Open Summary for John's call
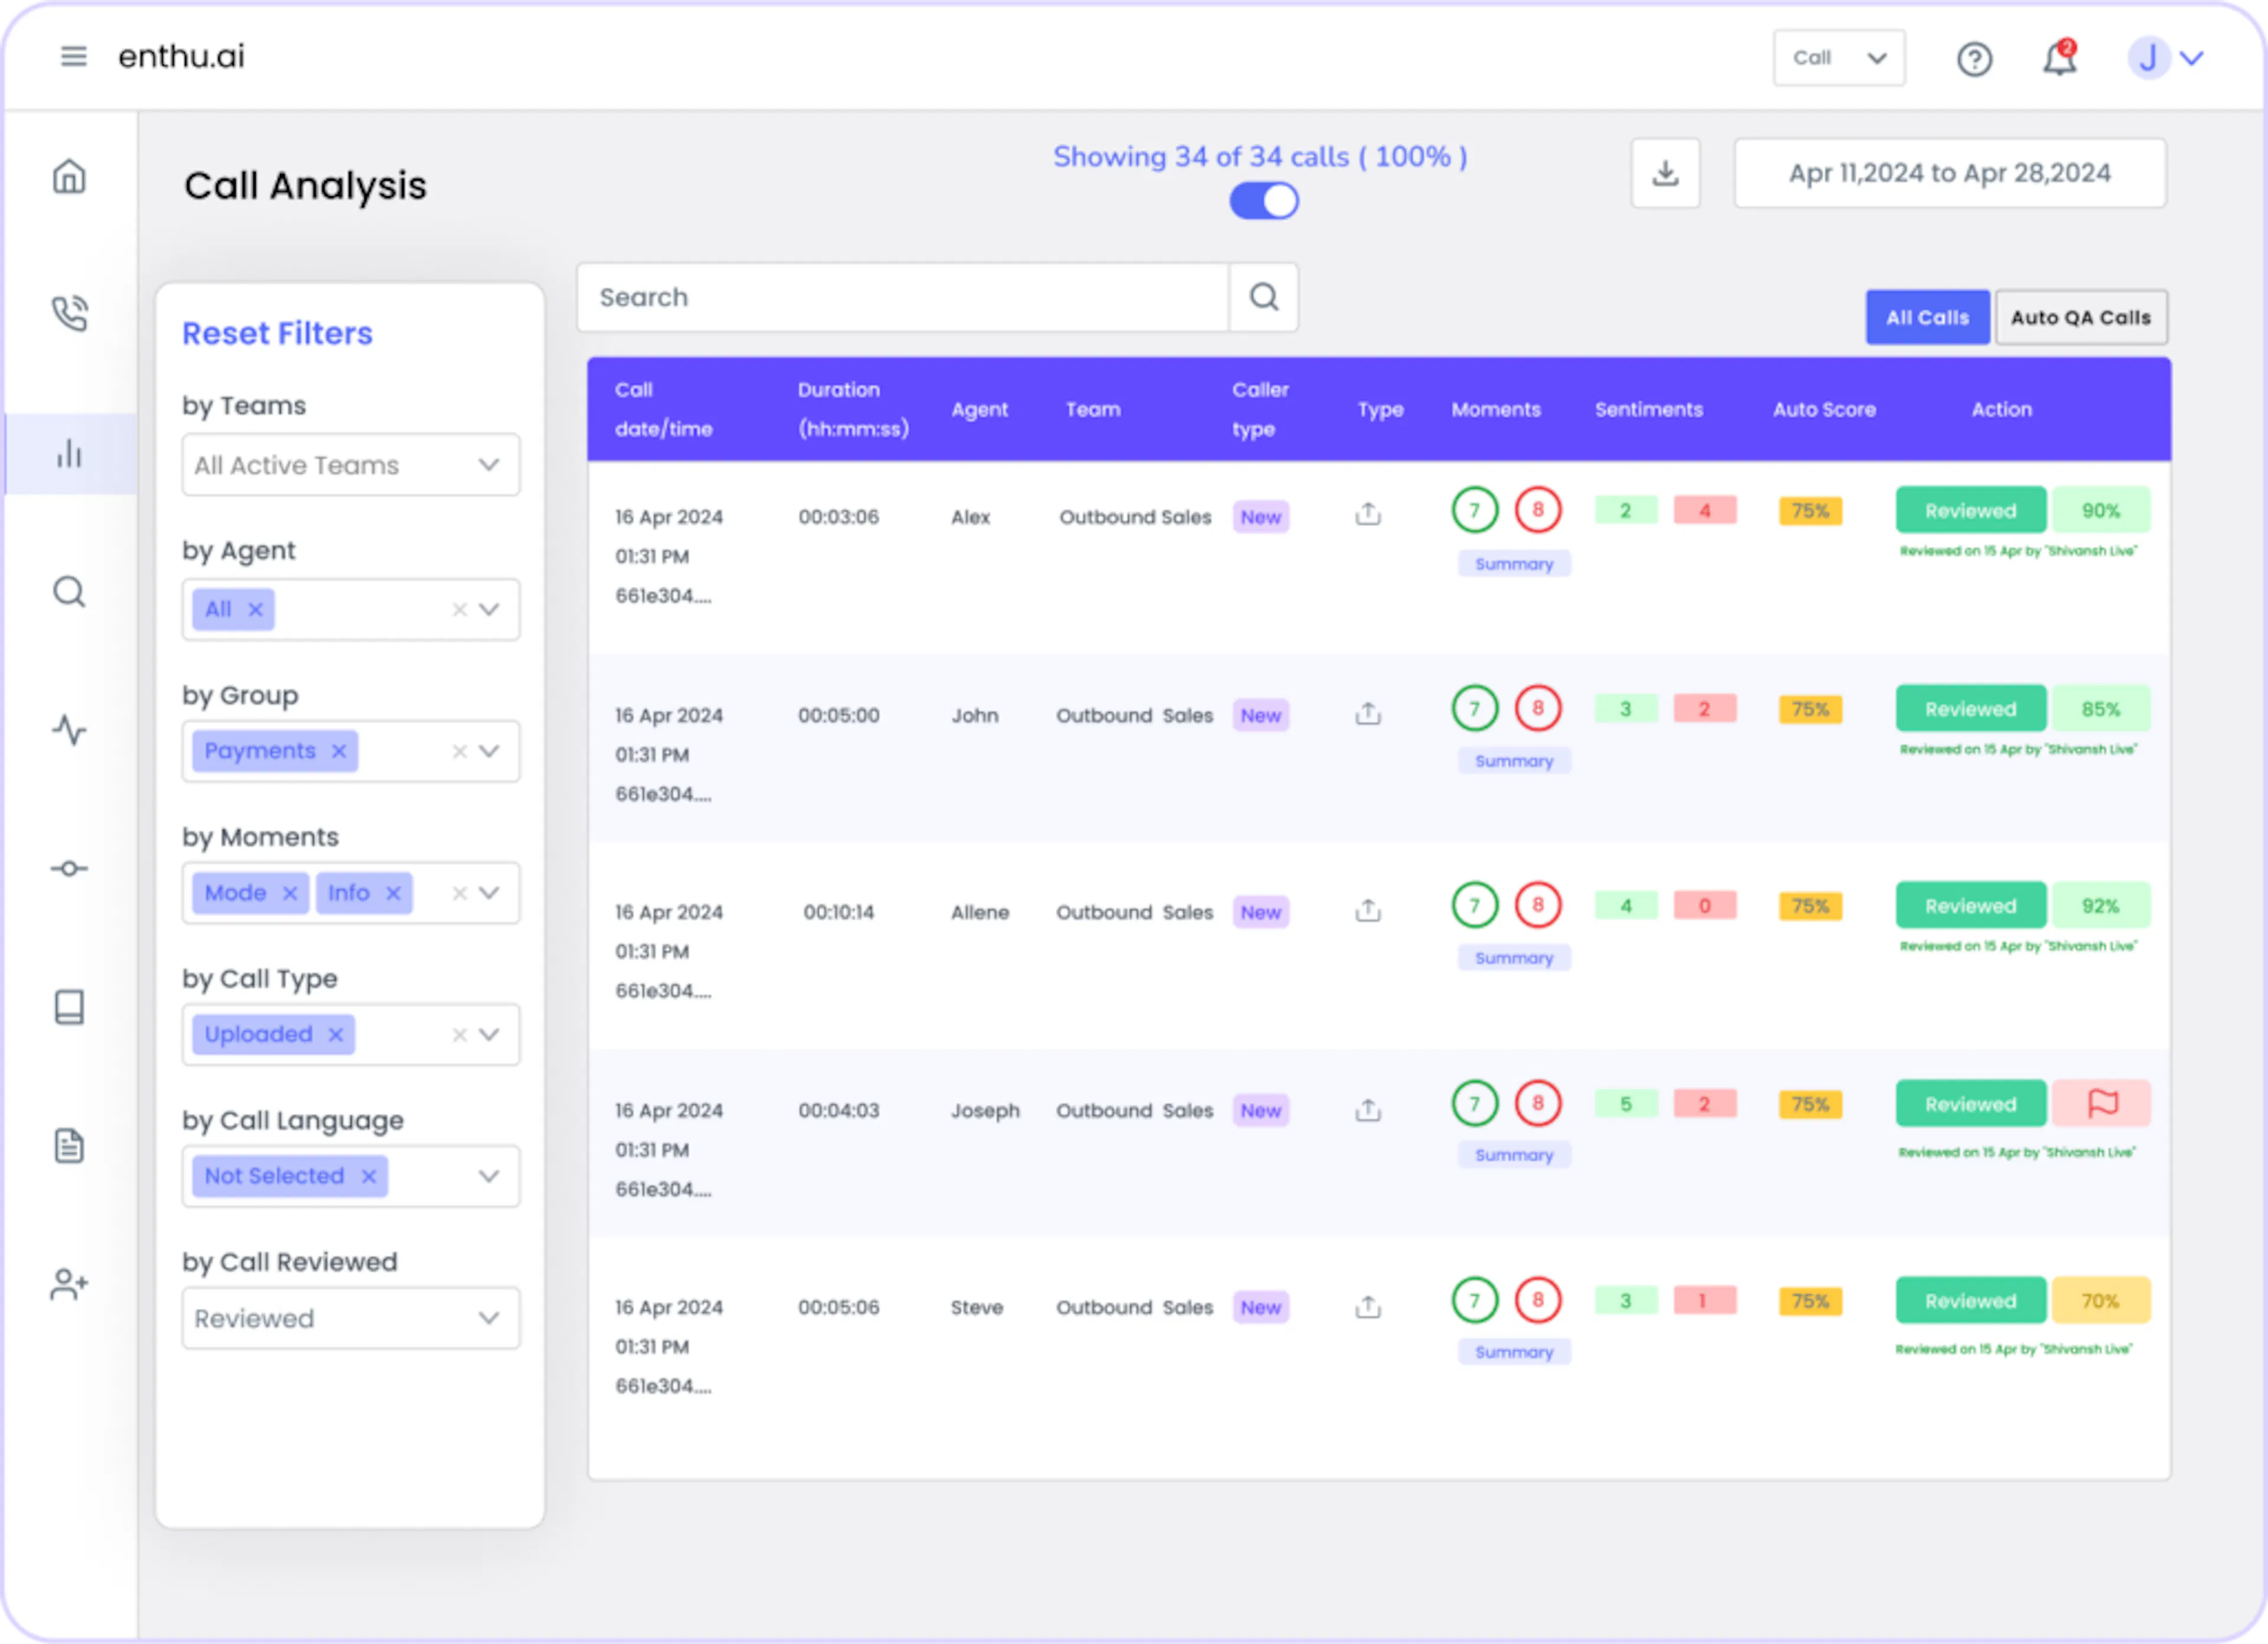The height and width of the screenshot is (1644, 2268). click(x=1514, y=761)
